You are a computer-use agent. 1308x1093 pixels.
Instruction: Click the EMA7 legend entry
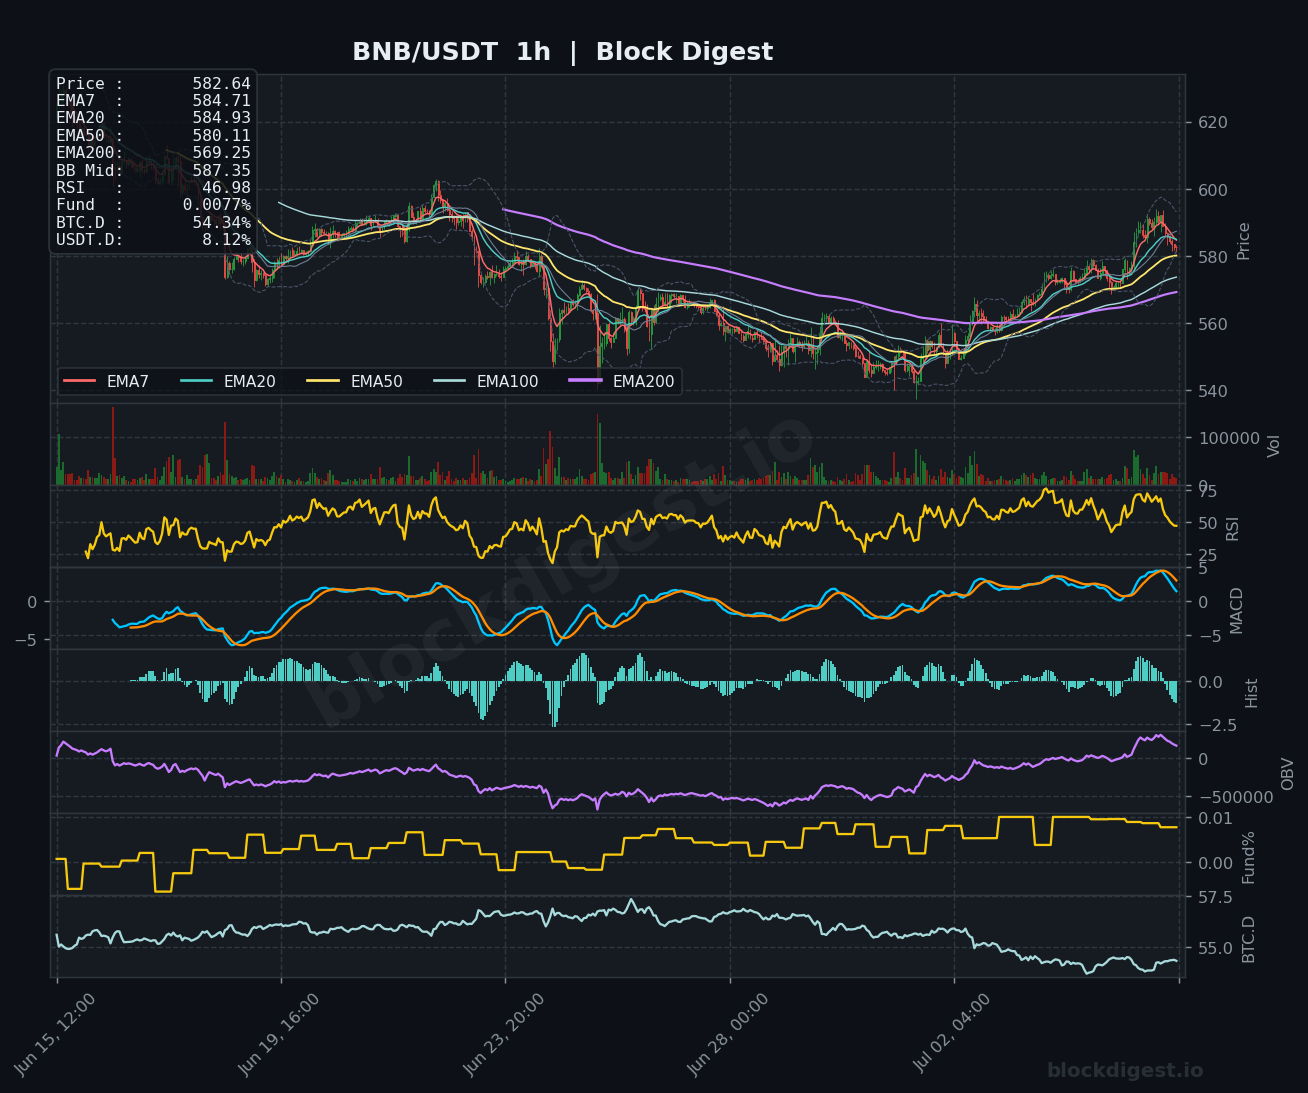(106, 381)
